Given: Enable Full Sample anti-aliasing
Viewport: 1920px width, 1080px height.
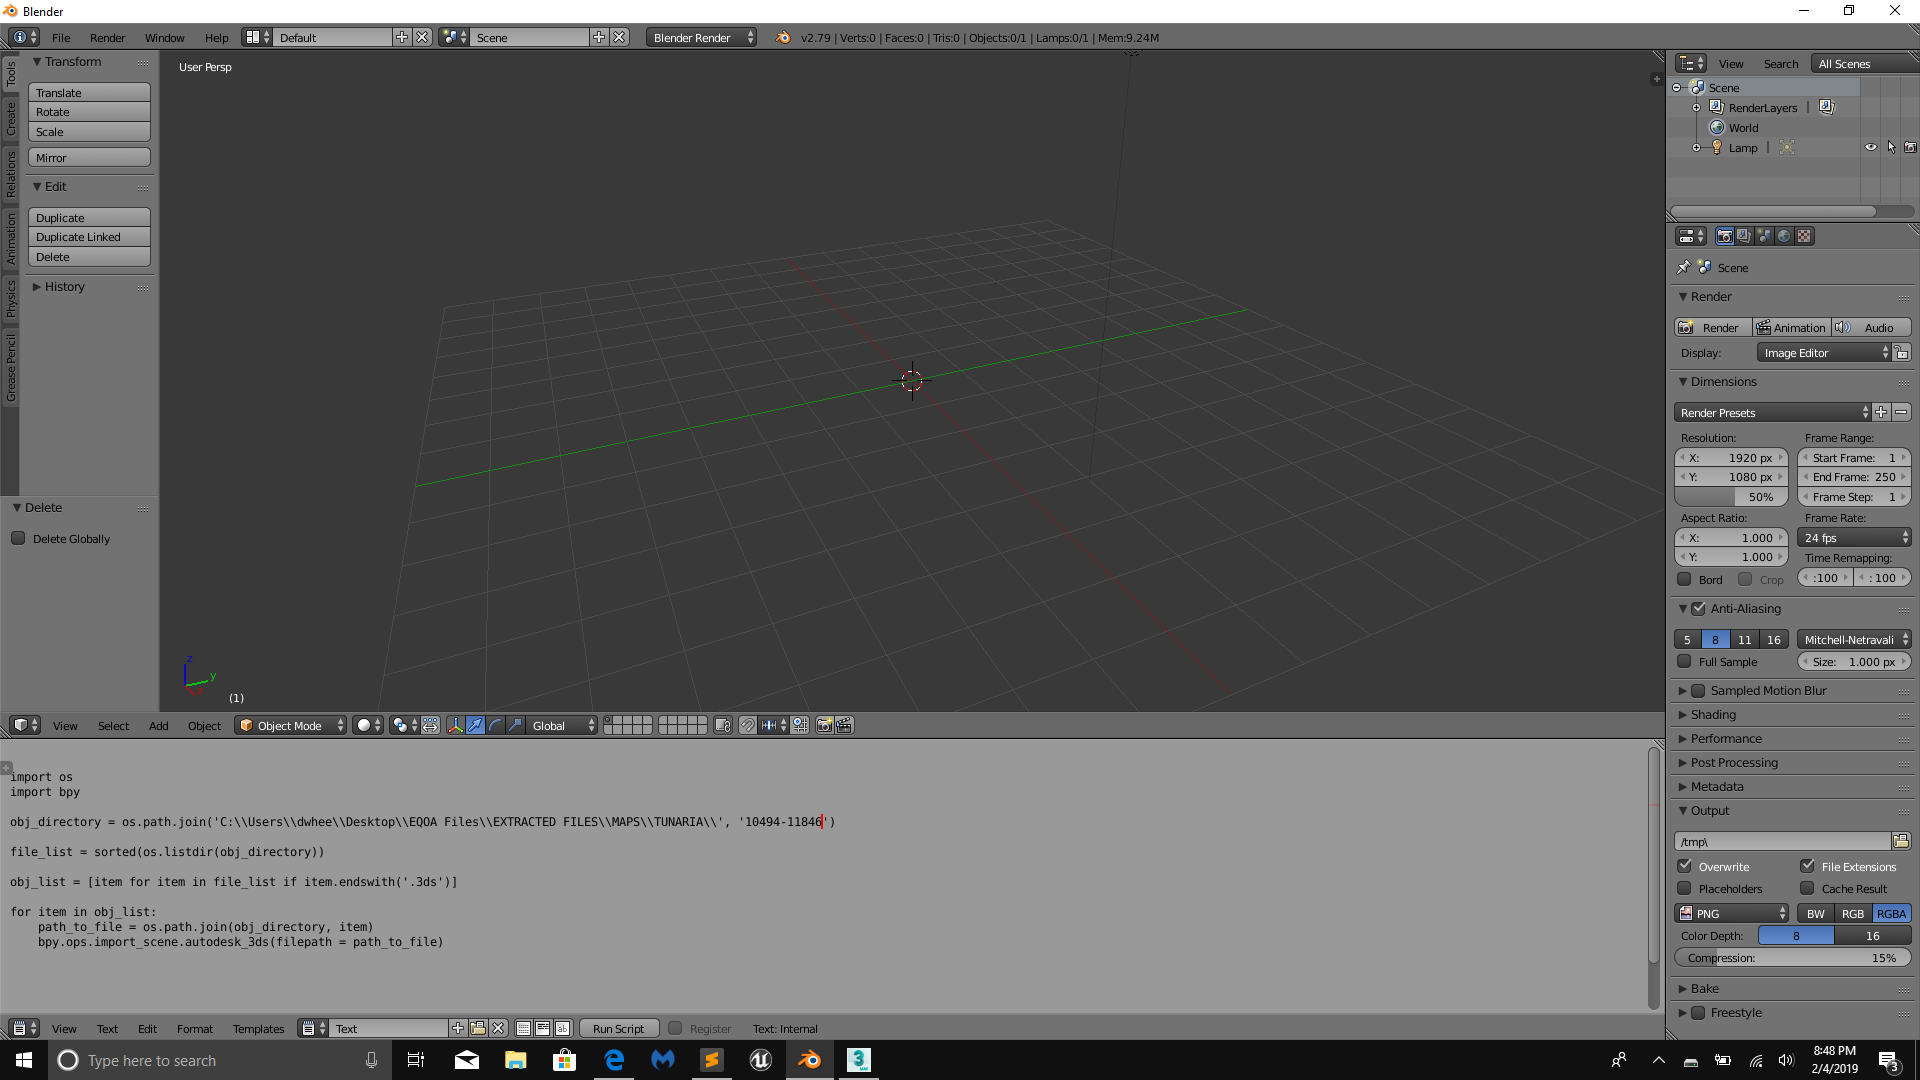Looking at the screenshot, I should click(1684, 661).
